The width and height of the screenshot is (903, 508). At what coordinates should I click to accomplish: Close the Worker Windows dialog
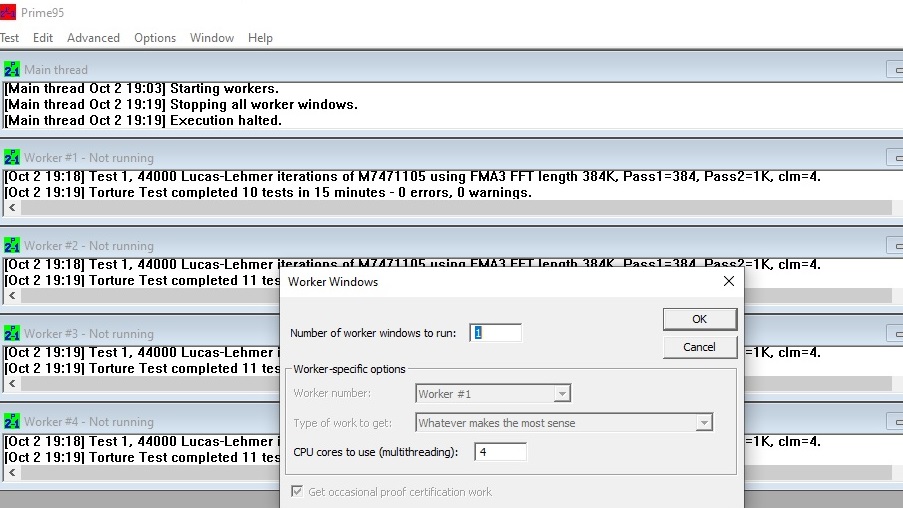(x=729, y=281)
